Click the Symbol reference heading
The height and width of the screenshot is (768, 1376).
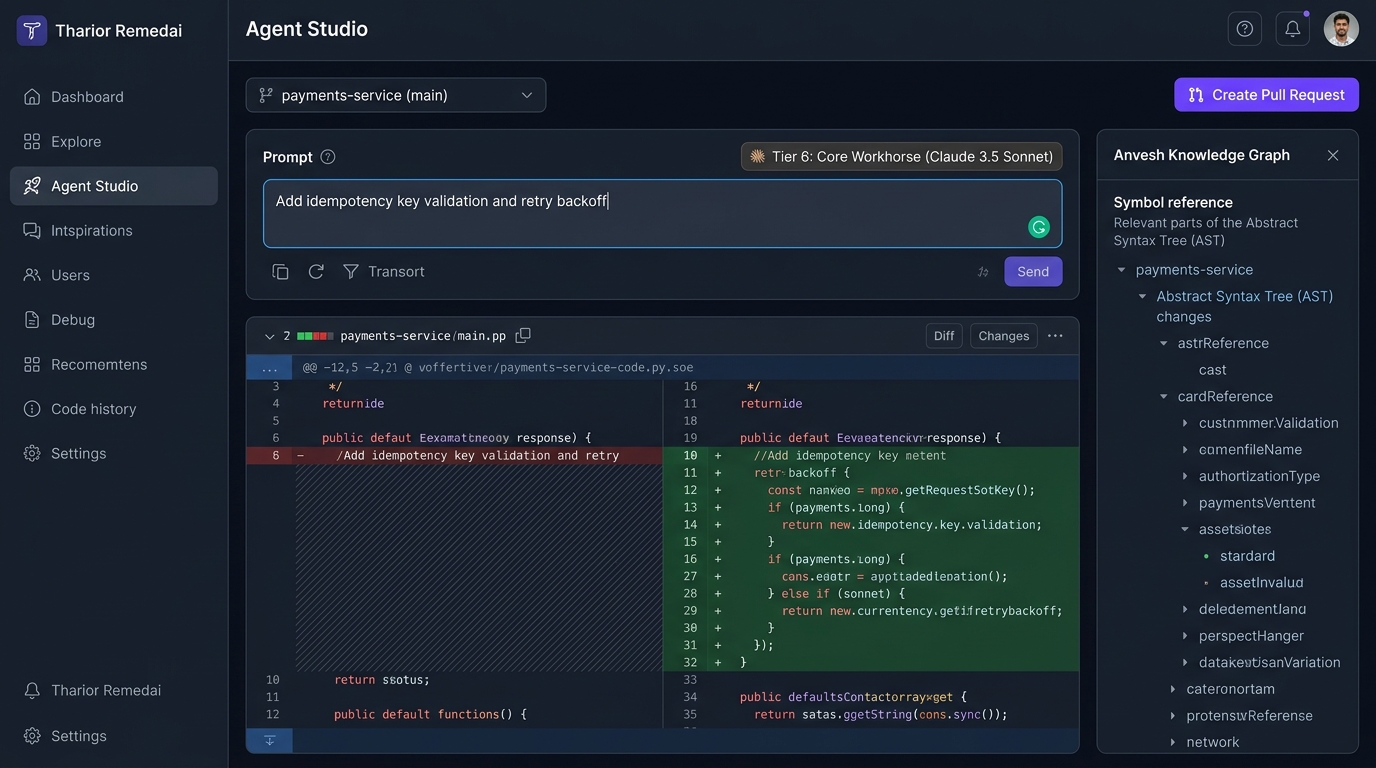pos(1173,202)
